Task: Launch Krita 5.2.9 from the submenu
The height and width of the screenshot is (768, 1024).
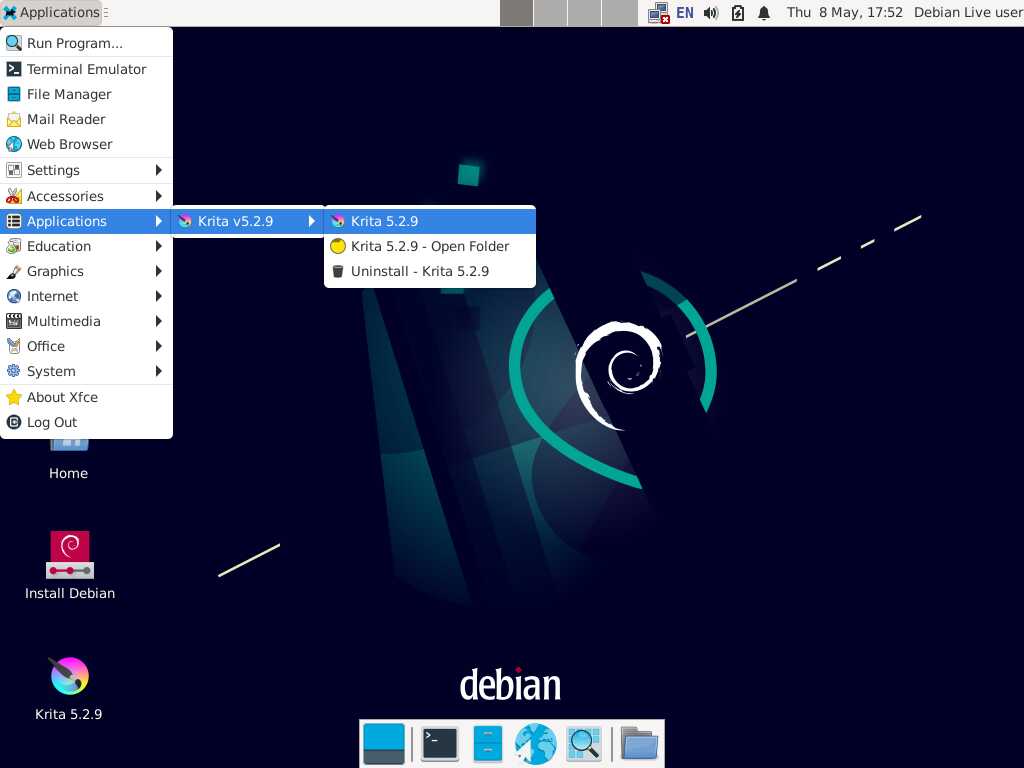Action: (x=430, y=221)
